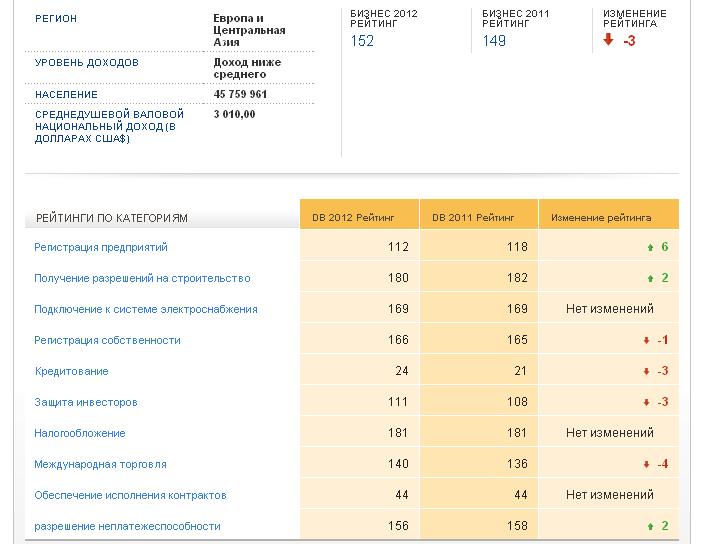Viewport: 710px width, 544px height.
Task: Click the green up arrow in Регистрация предприятий row
Action: (650, 248)
